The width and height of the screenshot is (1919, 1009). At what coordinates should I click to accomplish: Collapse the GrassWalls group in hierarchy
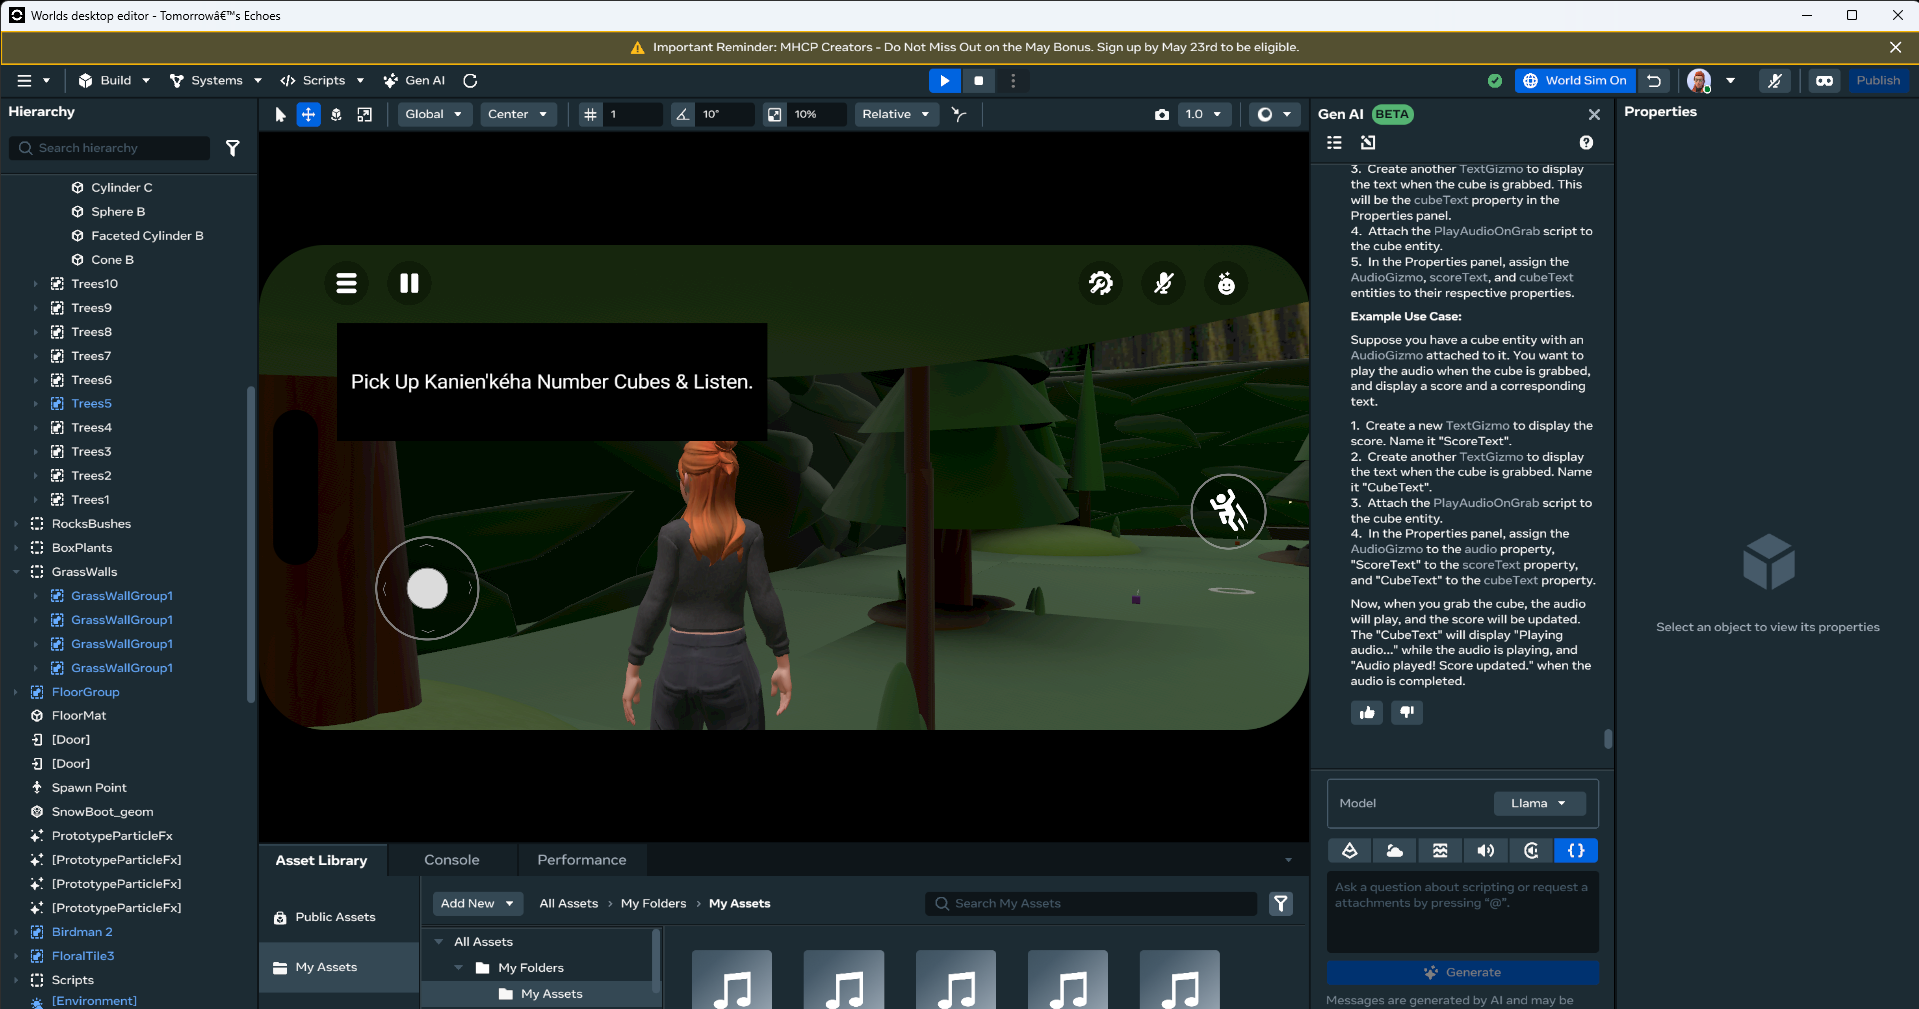pyautogui.click(x=16, y=572)
